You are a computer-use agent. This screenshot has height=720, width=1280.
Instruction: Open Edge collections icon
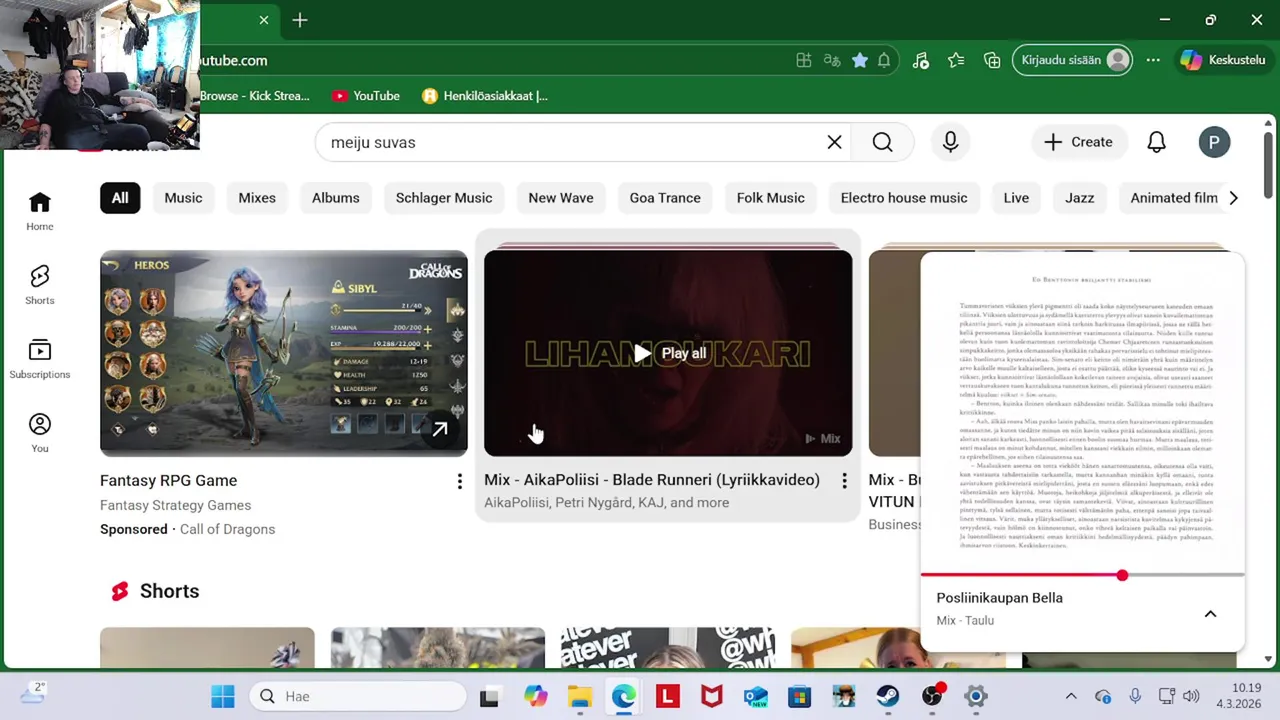coord(992,60)
